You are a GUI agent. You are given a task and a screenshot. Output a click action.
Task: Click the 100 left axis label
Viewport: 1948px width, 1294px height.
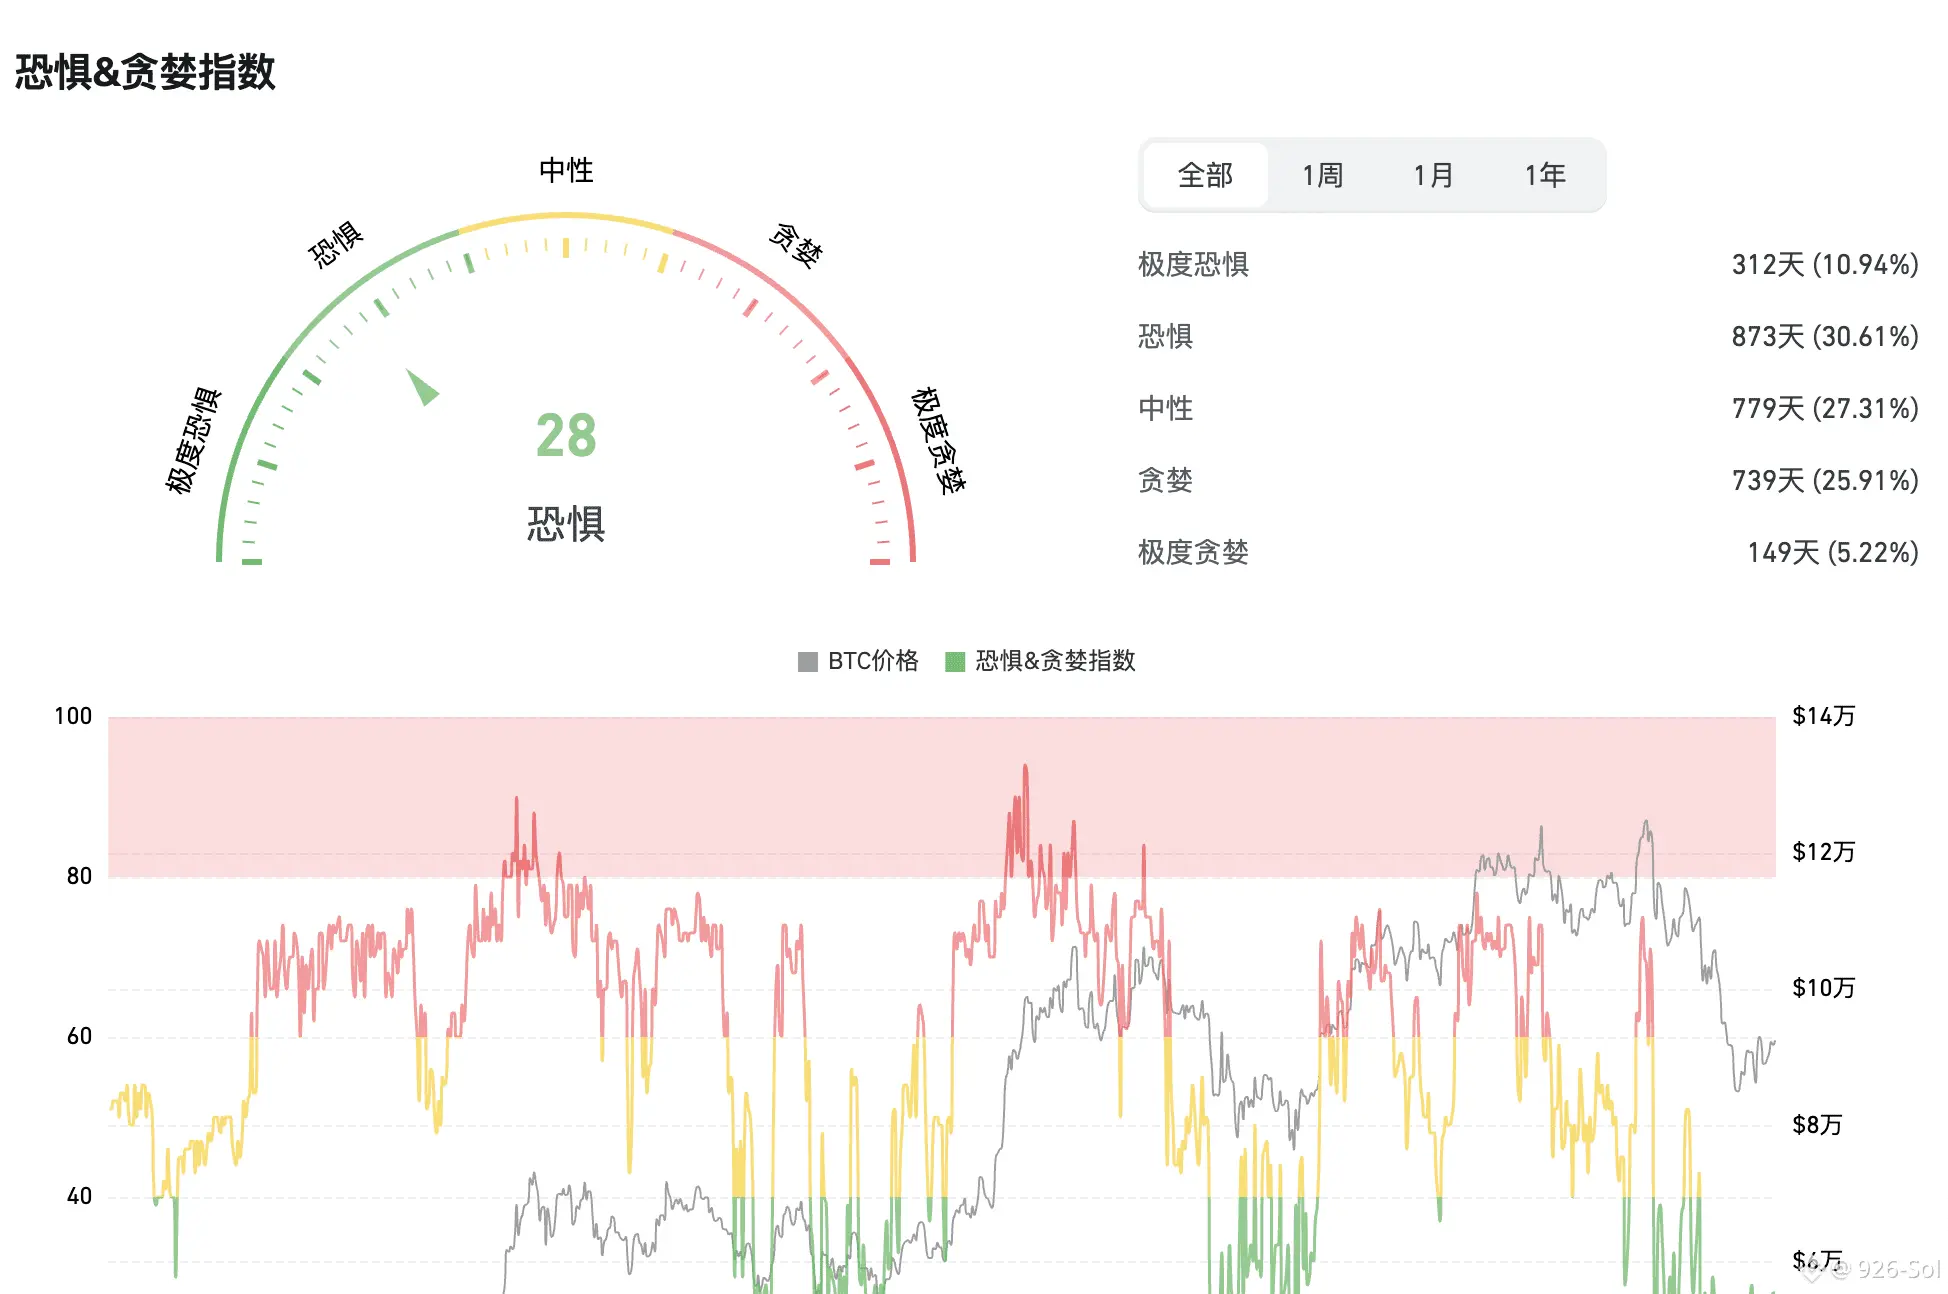(x=73, y=716)
